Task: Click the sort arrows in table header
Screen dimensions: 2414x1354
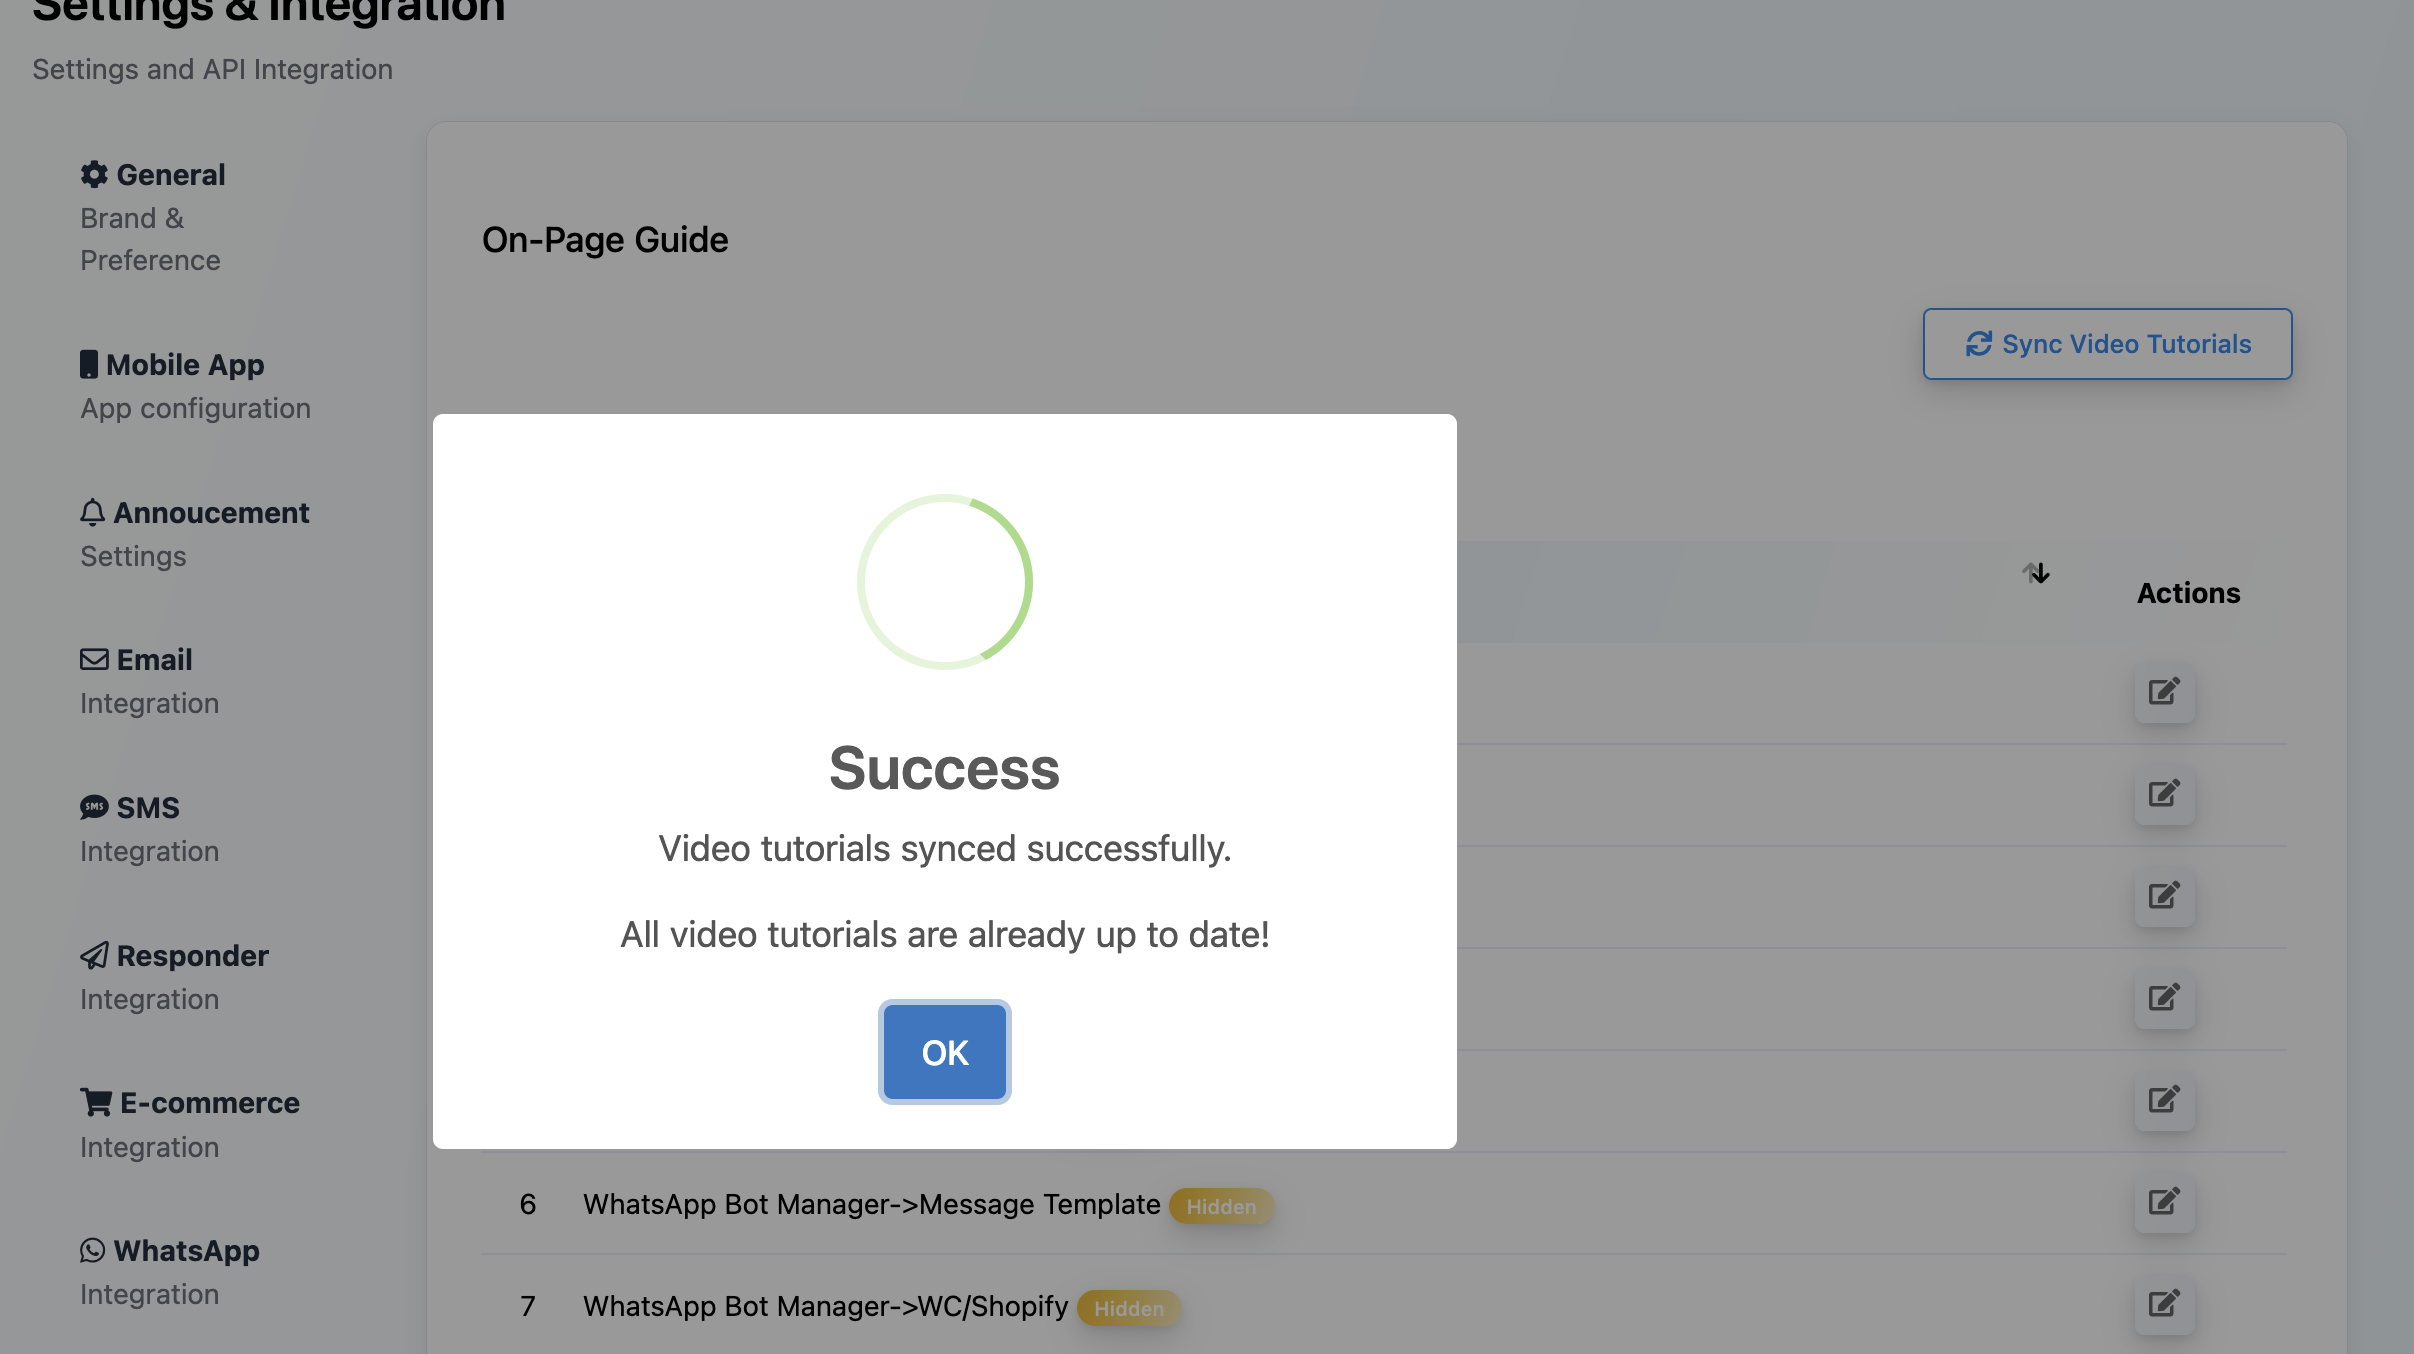Action: [2036, 573]
